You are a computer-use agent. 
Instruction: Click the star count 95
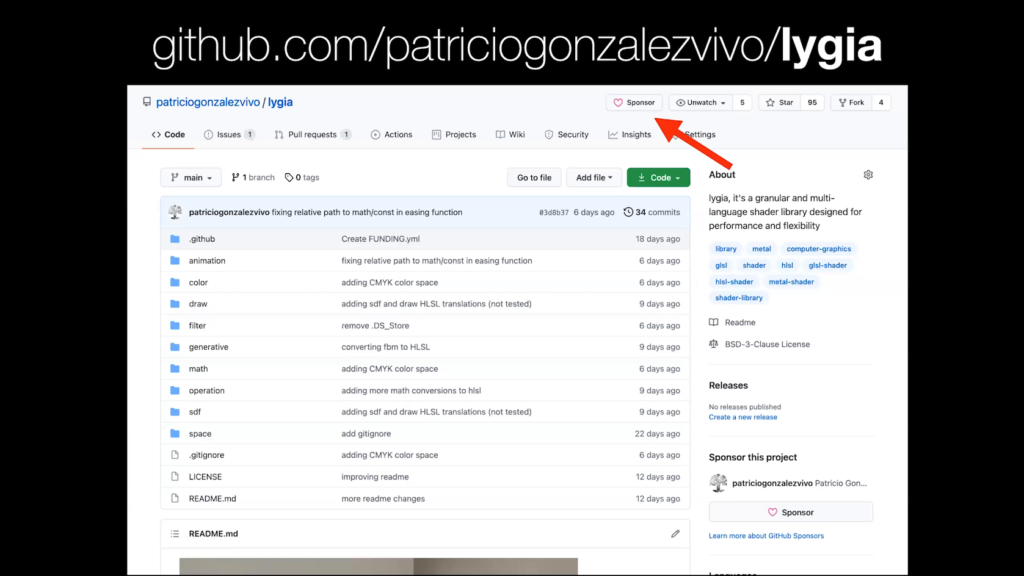[812, 103]
